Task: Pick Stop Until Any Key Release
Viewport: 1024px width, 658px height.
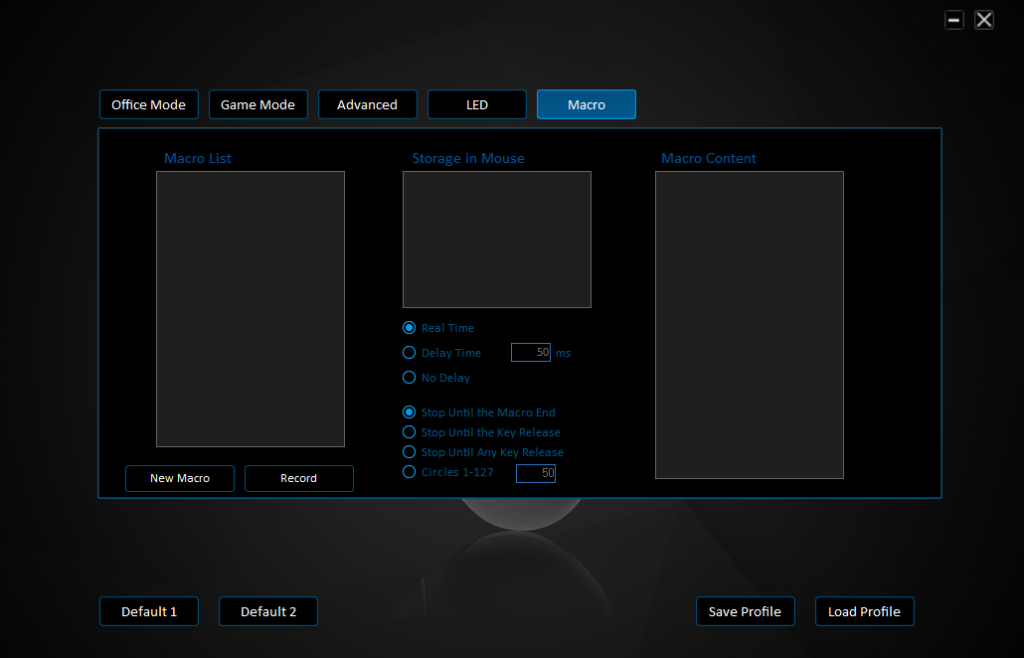Action: [x=409, y=452]
